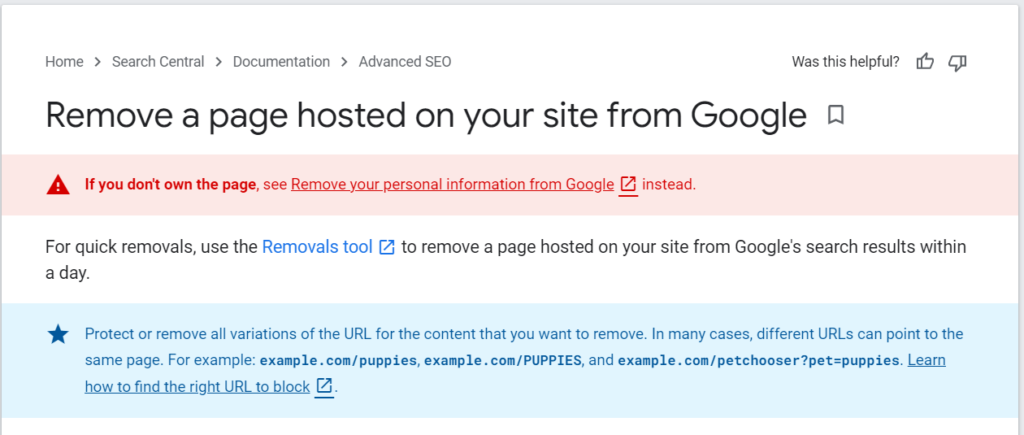This screenshot has height=435, width=1024.
Task: Click the chevron between Search Central and Documentation
Action: tap(219, 62)
